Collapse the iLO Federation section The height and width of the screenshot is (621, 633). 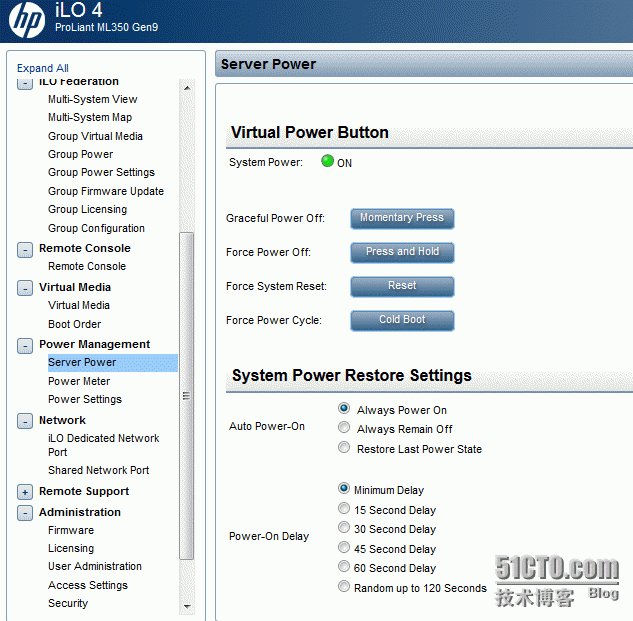click(25, 84)
